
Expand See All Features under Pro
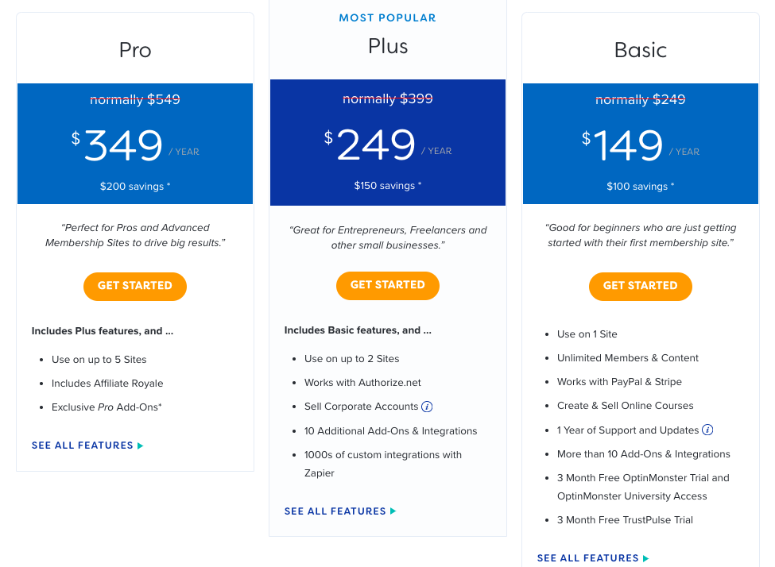click(x=83, y=445)
